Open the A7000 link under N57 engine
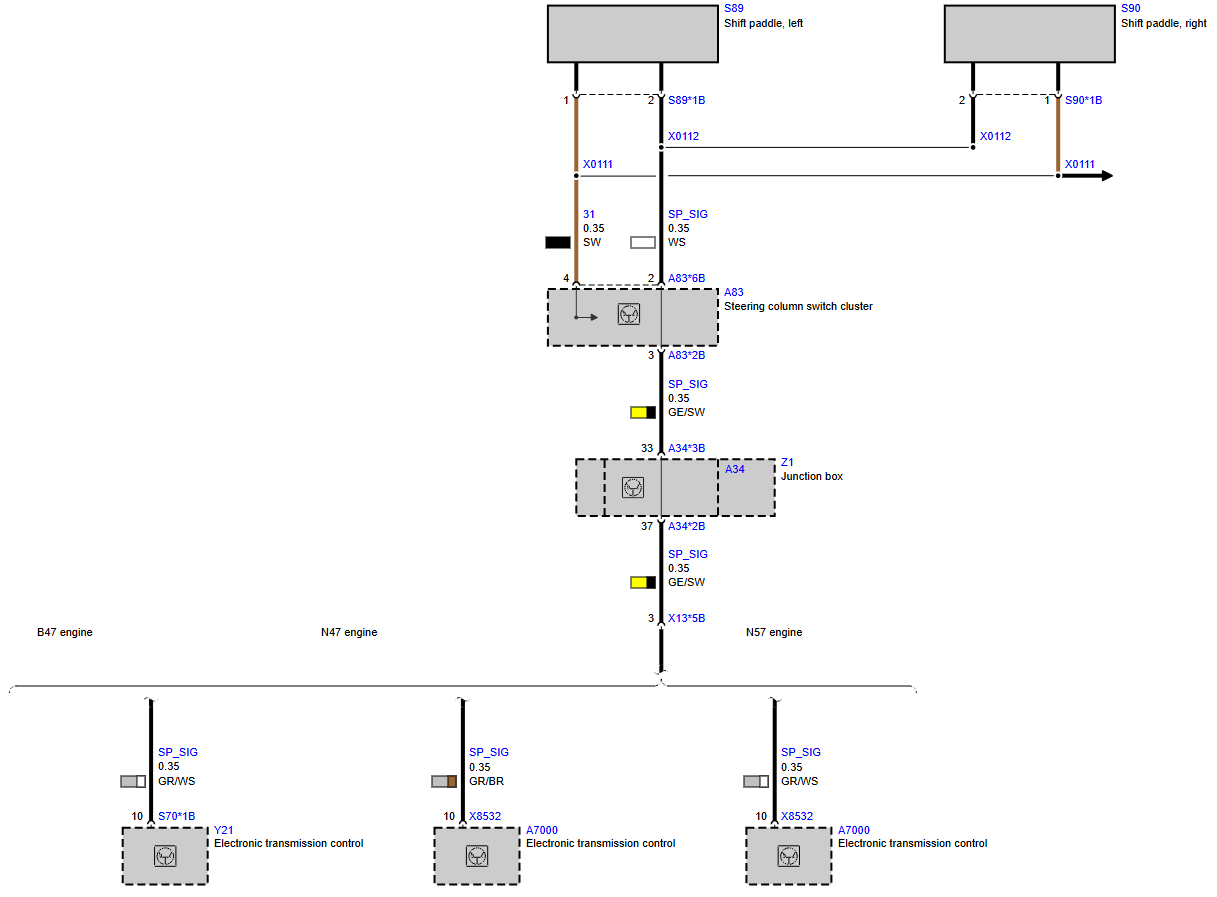 (854, 830)
